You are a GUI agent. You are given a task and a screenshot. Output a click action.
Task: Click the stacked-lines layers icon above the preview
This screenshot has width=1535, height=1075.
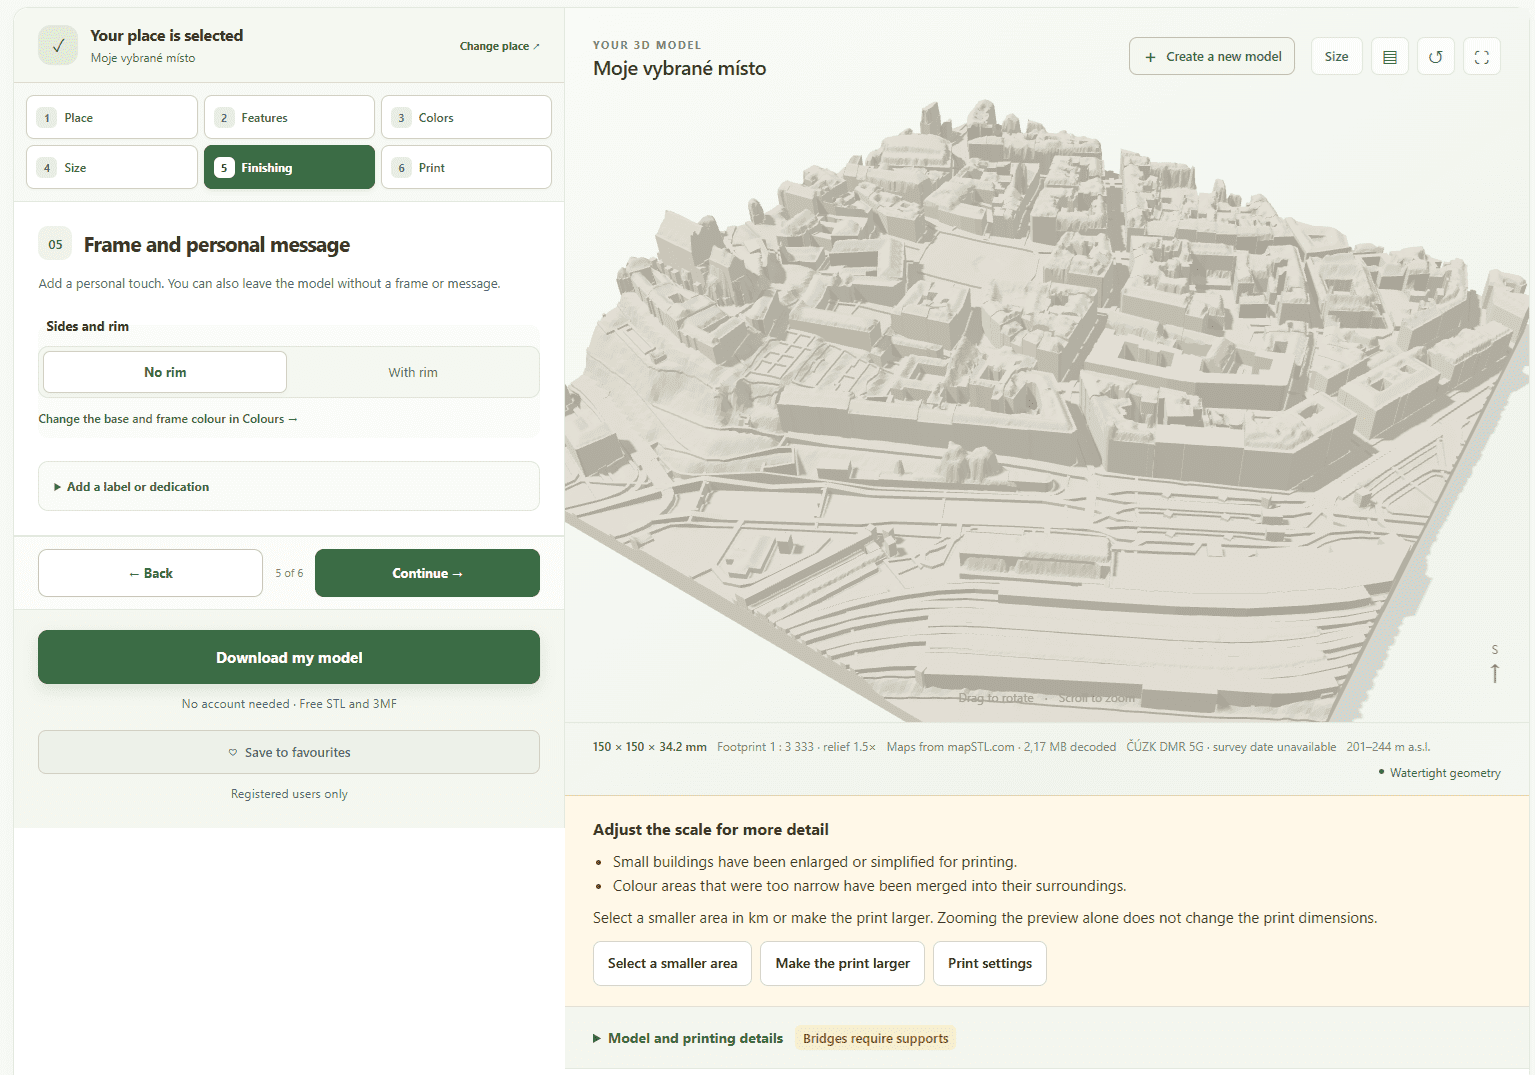pos(1389,57)
